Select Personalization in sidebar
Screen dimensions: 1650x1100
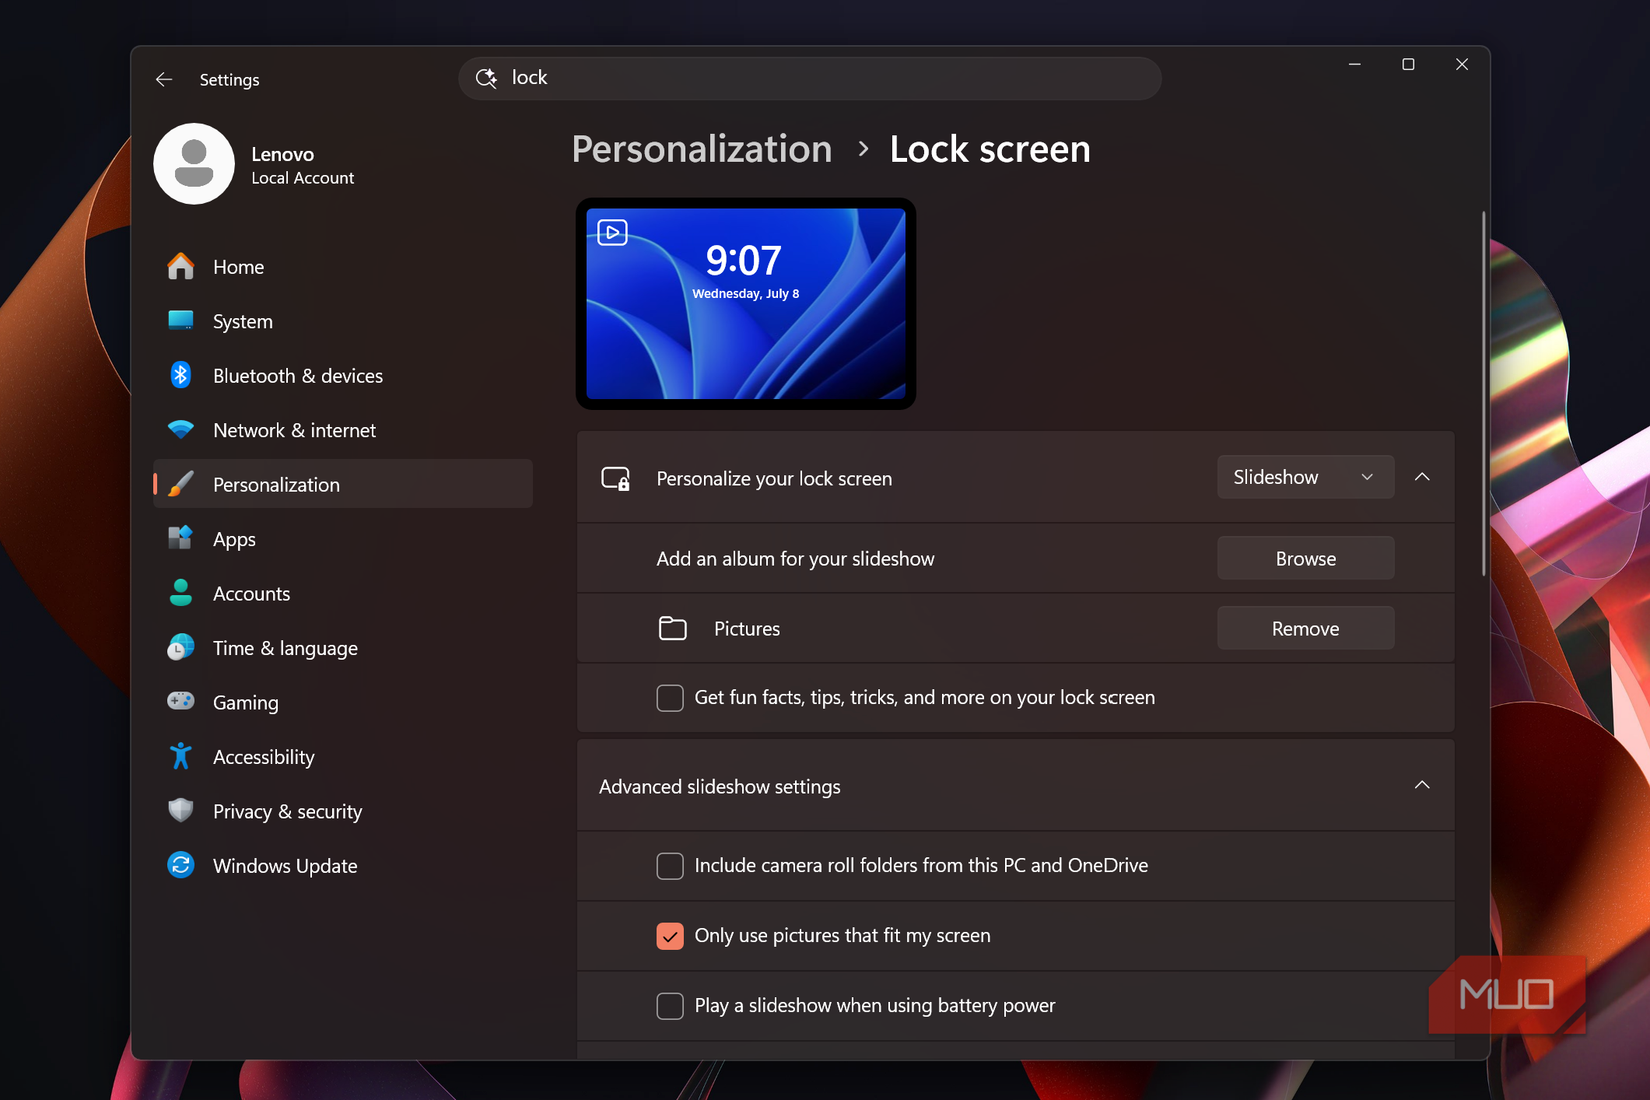point(343,484)
